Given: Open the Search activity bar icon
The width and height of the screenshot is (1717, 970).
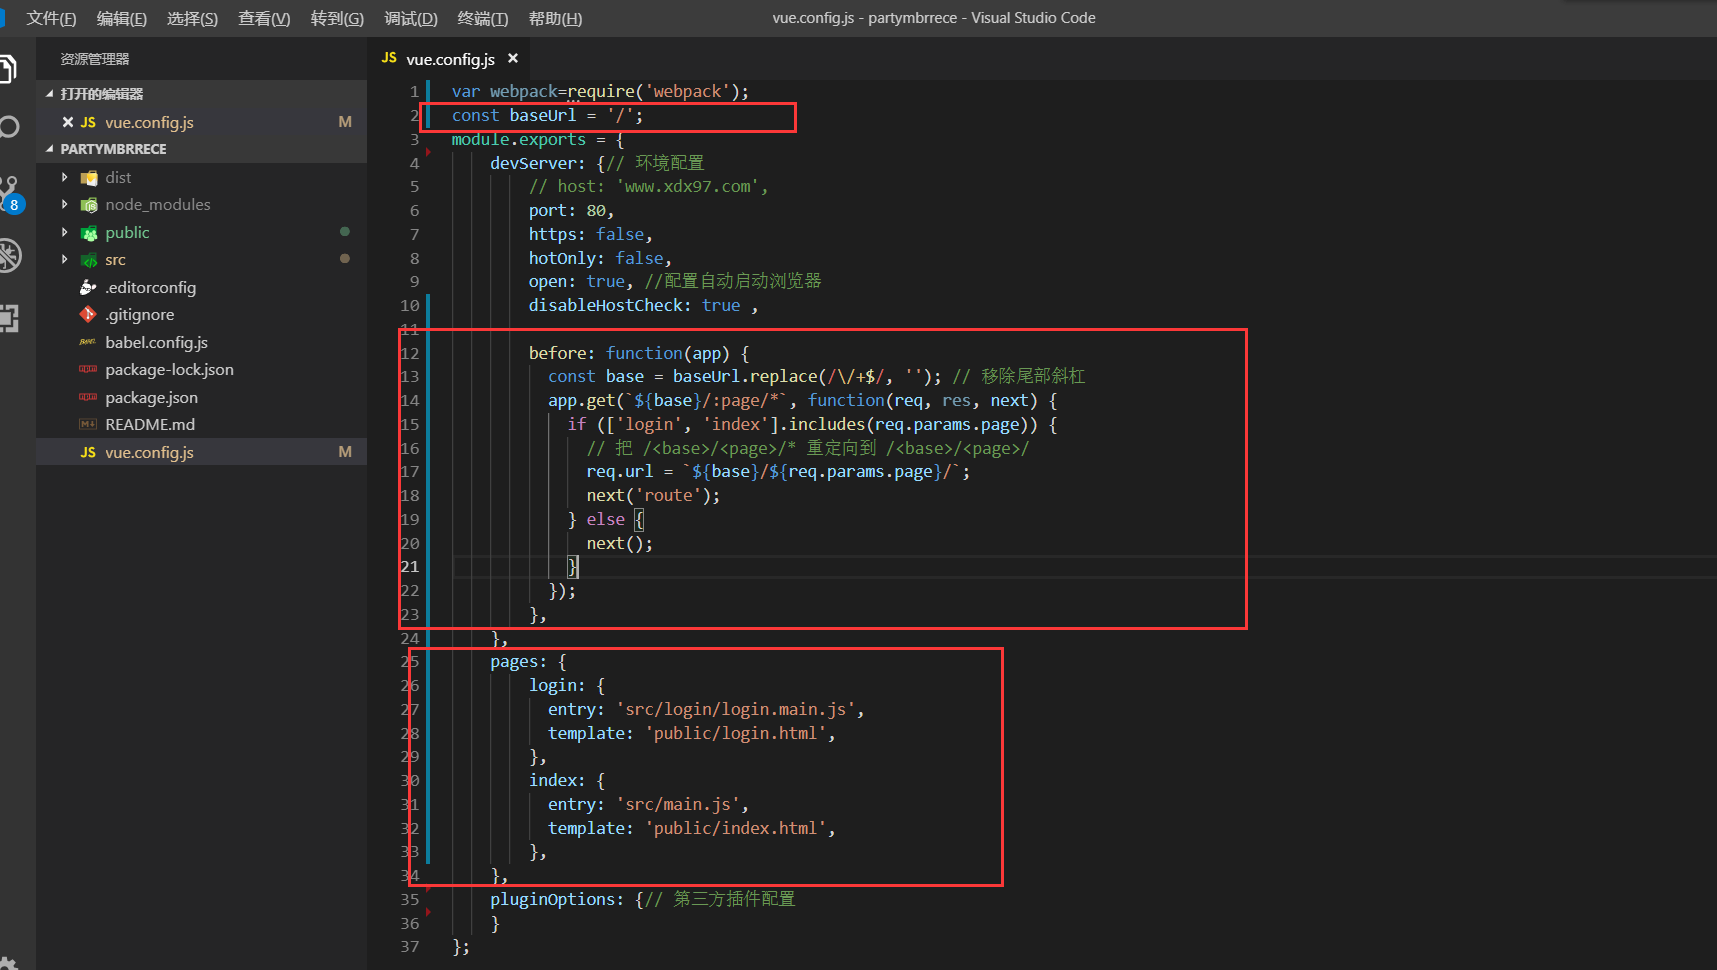Looking at the screenshot, I should [8, 127].
